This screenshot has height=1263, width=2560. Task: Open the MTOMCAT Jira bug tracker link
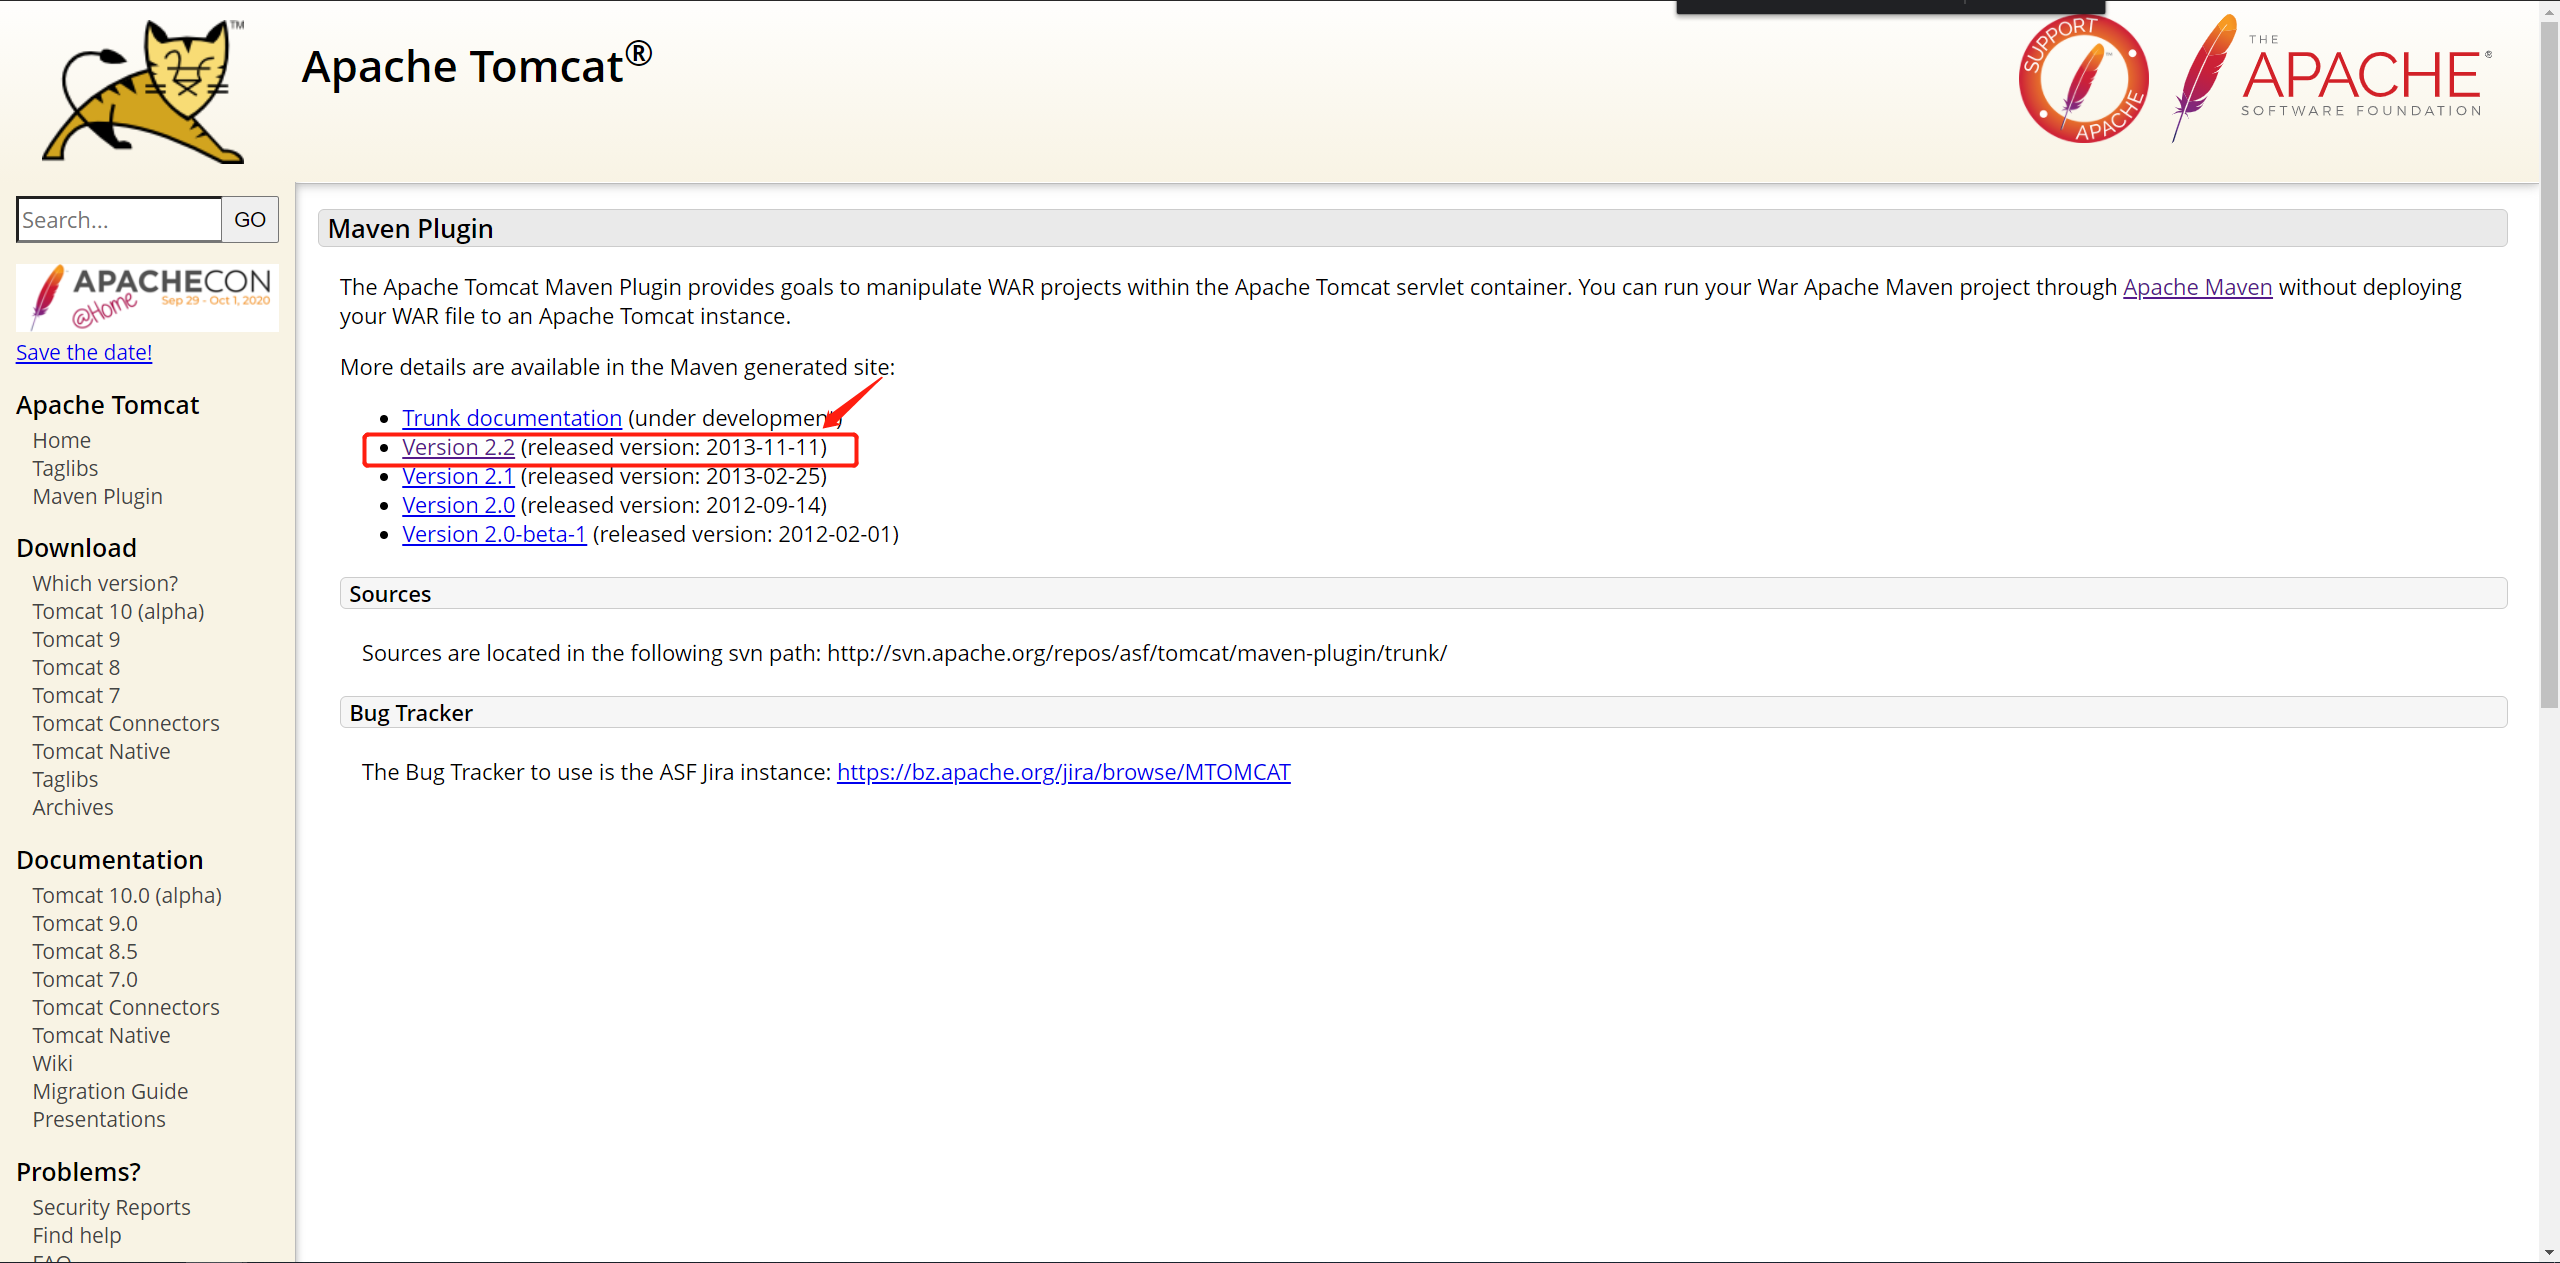point(1063,772)
